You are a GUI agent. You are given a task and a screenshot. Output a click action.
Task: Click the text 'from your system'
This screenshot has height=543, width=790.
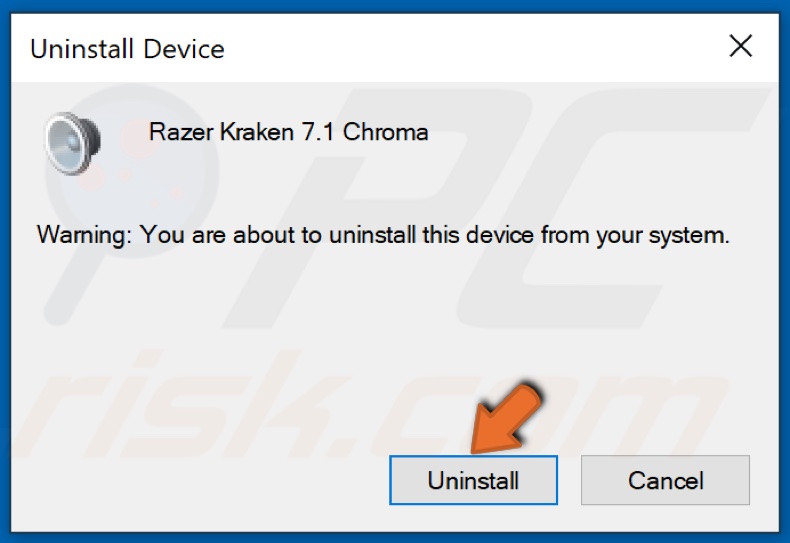(635, 235)
